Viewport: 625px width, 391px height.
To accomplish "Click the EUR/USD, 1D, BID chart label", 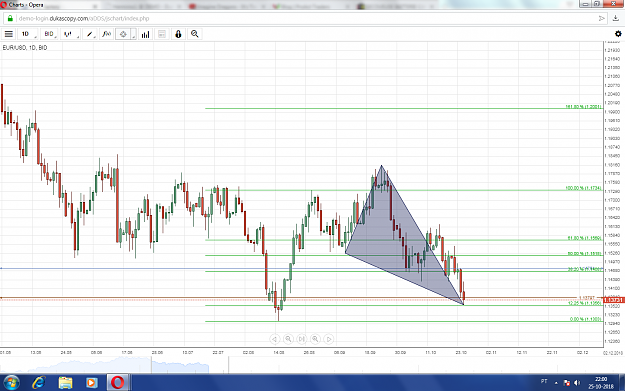I will click(25, 47).
